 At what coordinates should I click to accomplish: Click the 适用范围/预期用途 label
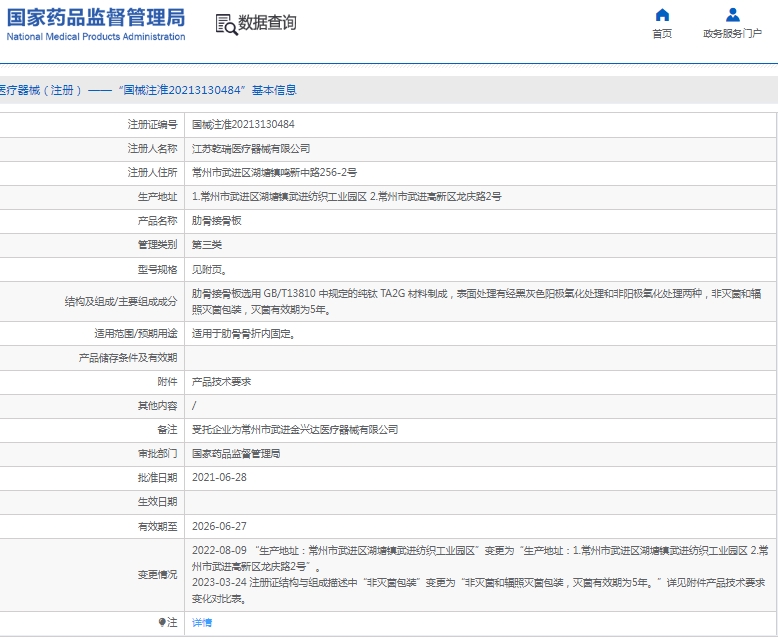coord(136,334)
